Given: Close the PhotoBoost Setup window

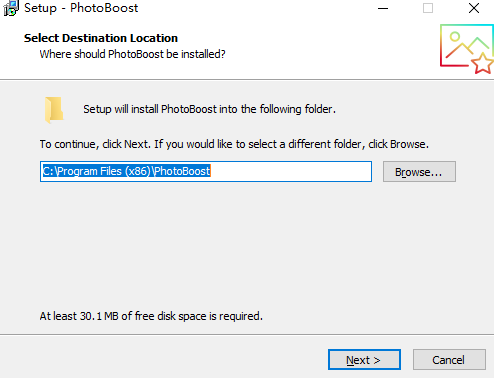Looking at the screenshot, I should (x=474, y=8).
